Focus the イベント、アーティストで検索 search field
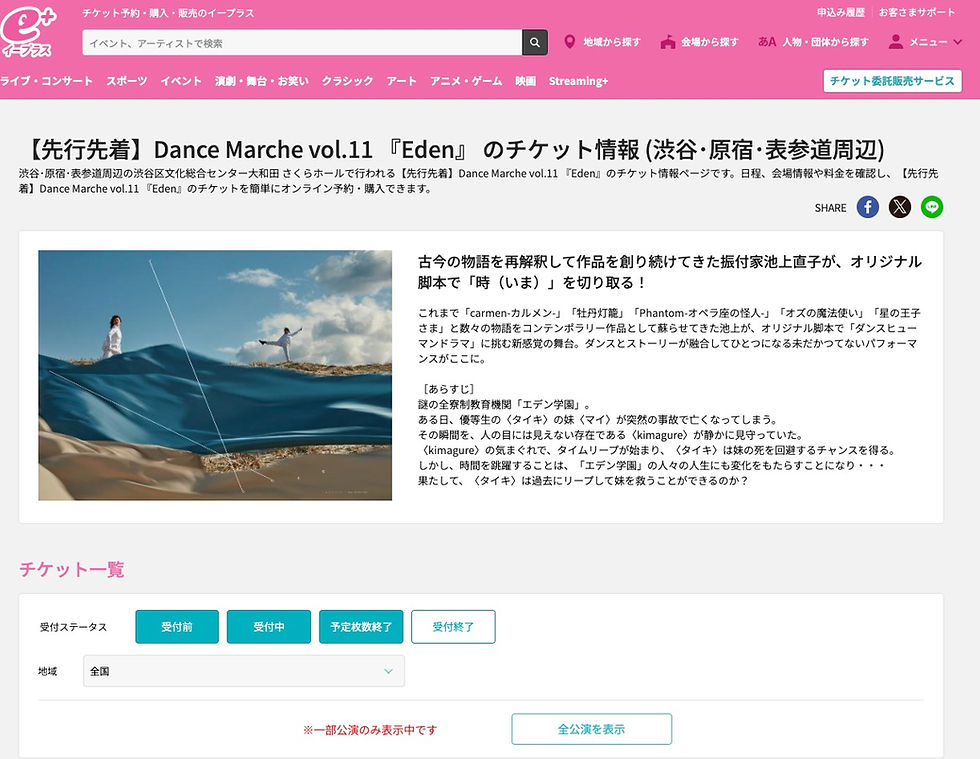Image resolution: width=980 pixels, height=759 pixels. [x=302, y=43]
